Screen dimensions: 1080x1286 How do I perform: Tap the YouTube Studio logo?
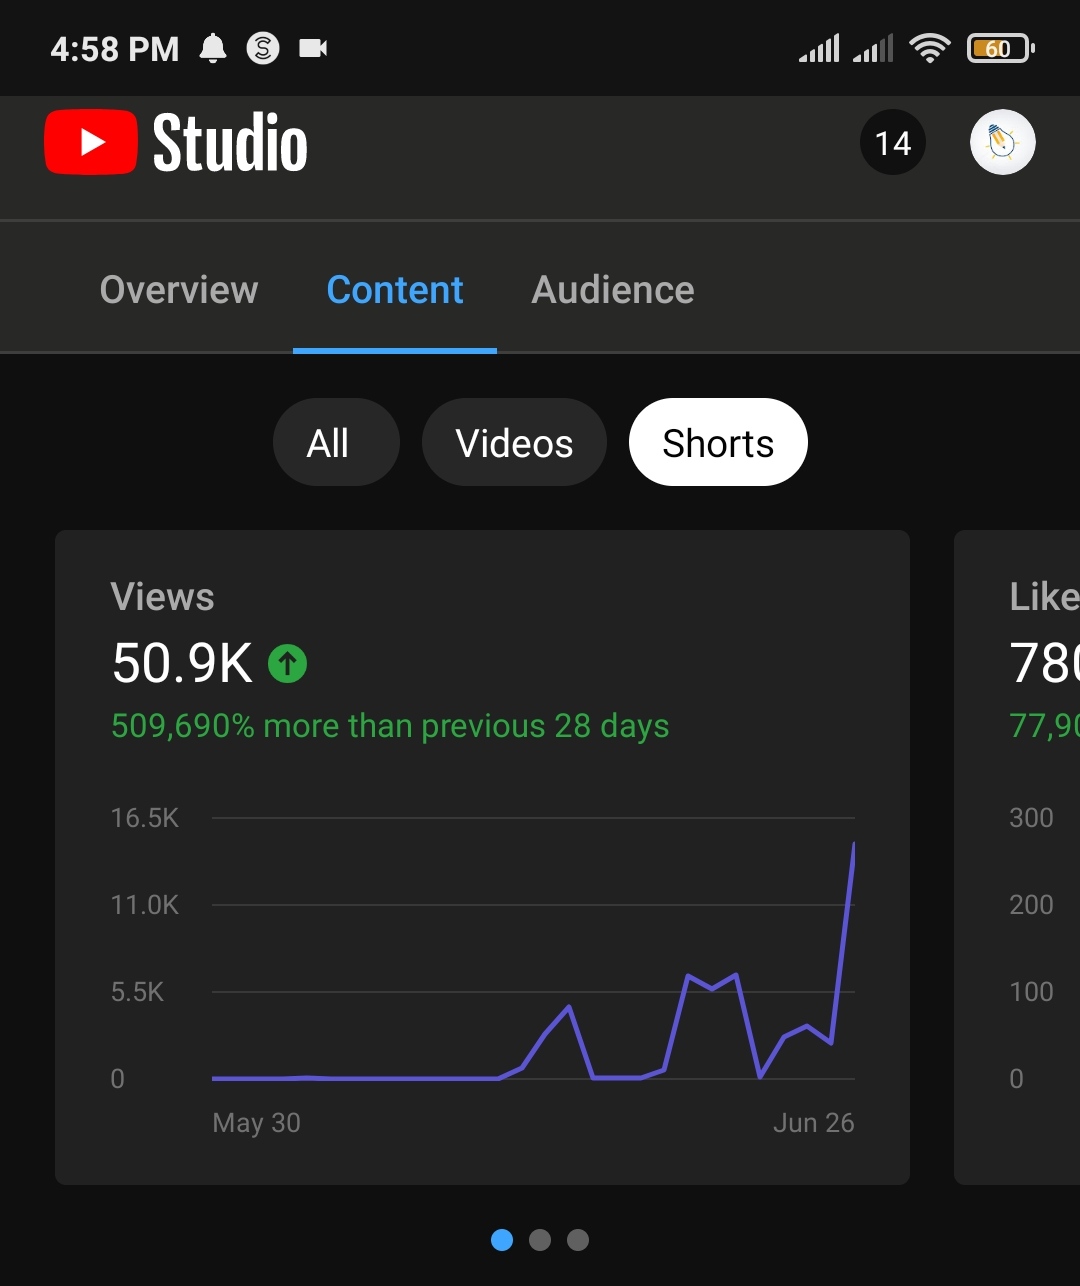pyautogui.click(x=176, y=143)
